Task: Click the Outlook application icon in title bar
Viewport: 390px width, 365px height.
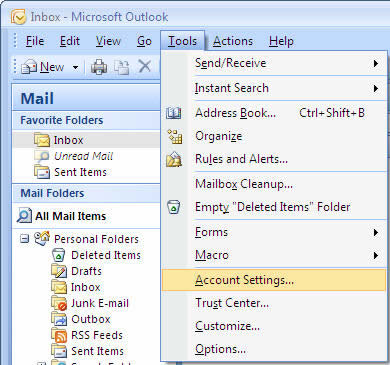Action: [18, 16]
